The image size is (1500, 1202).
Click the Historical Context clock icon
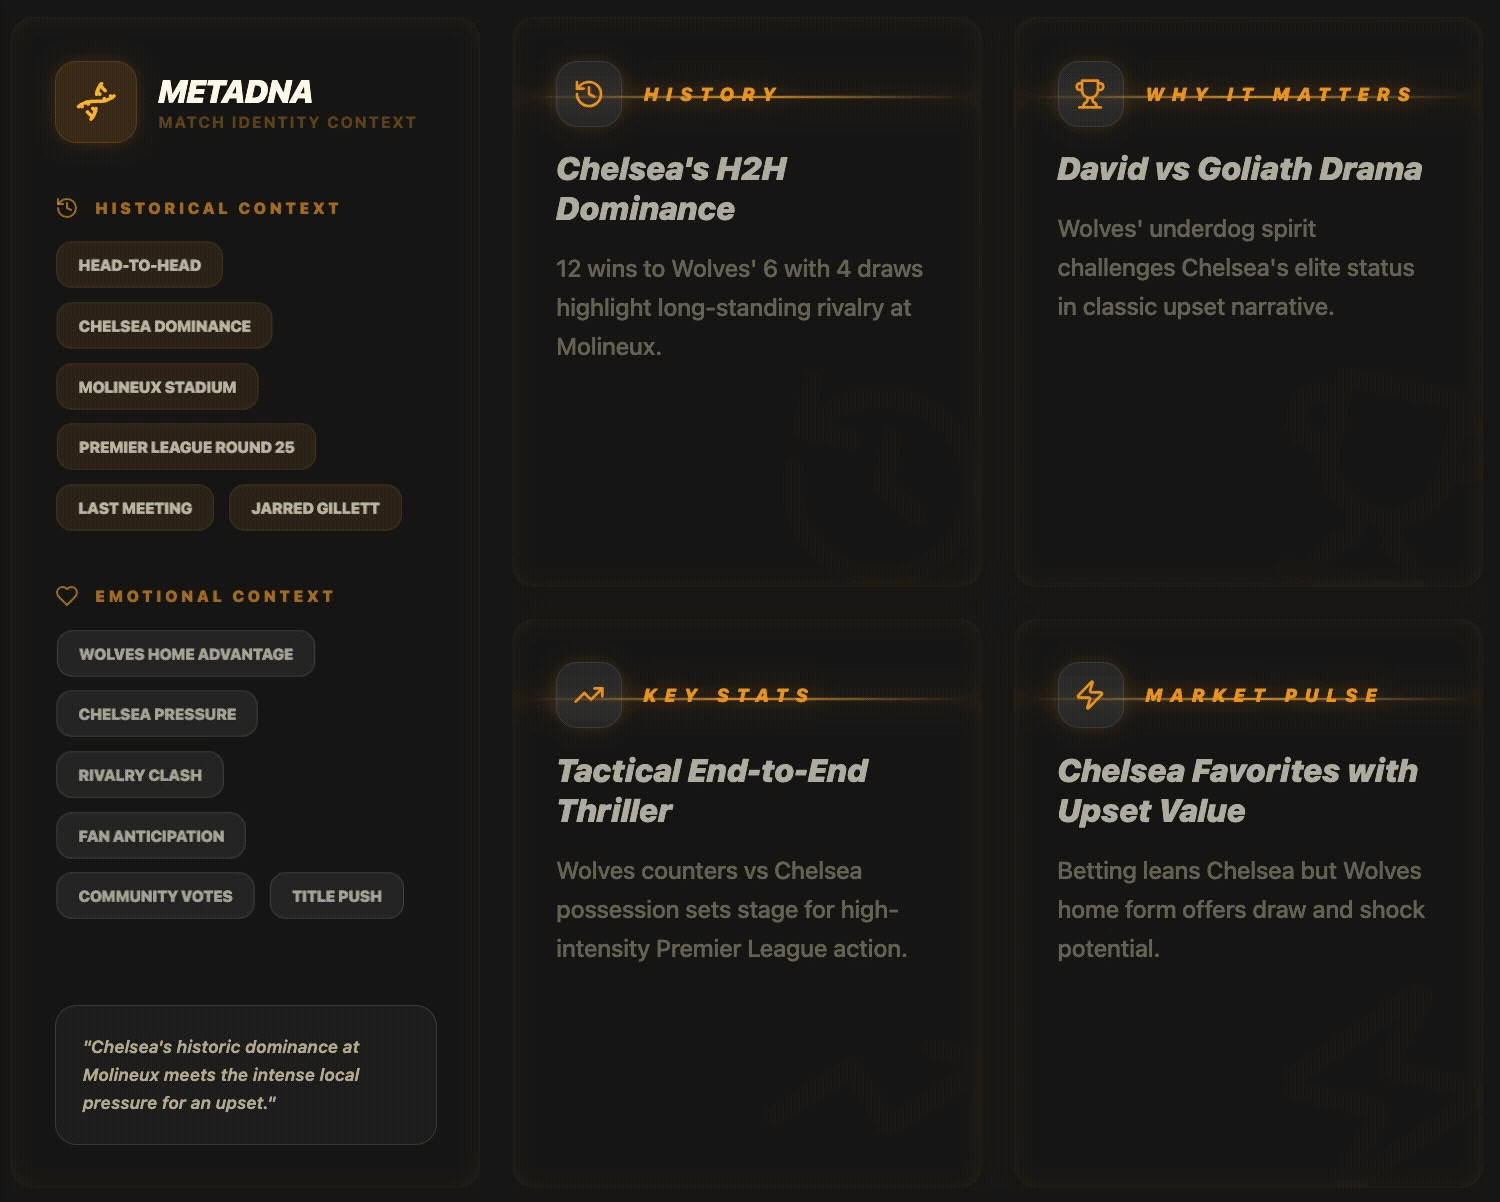[67, 208]
